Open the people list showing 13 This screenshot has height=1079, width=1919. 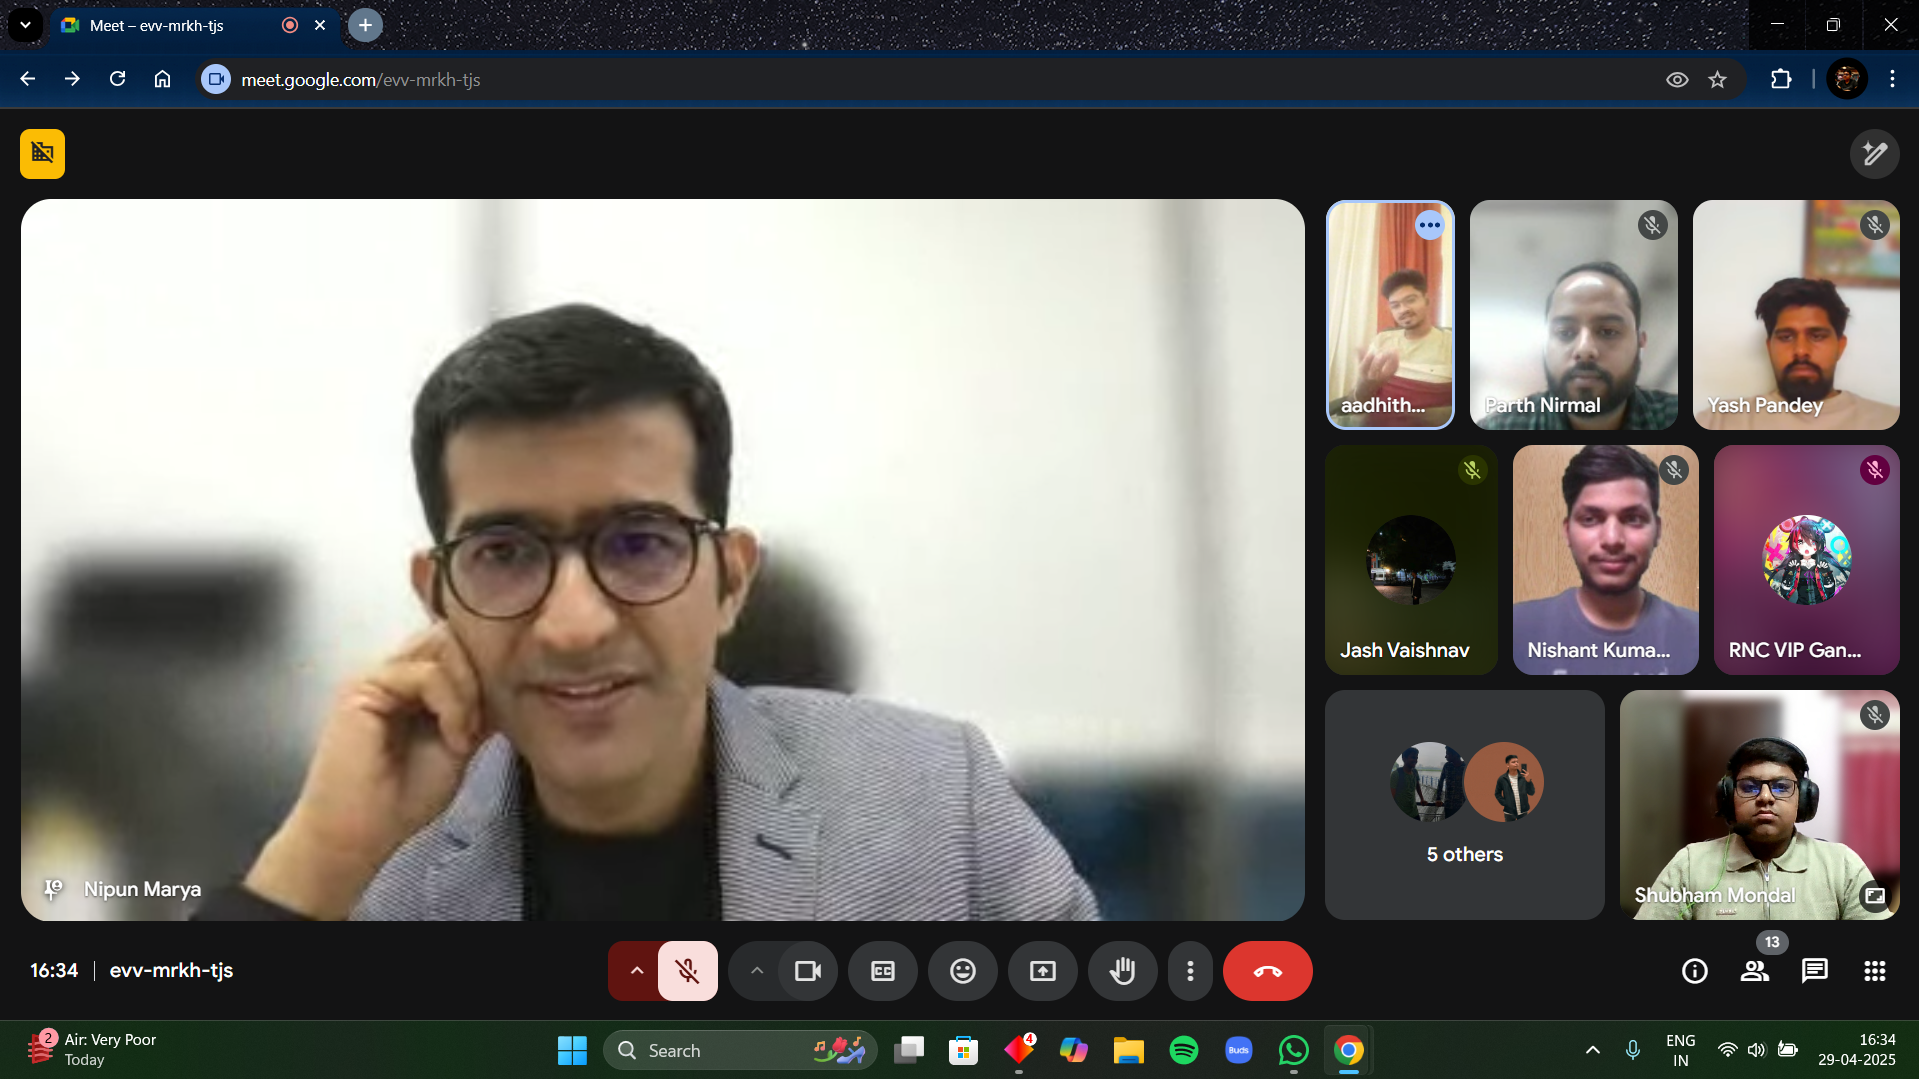coord(1754,971)
